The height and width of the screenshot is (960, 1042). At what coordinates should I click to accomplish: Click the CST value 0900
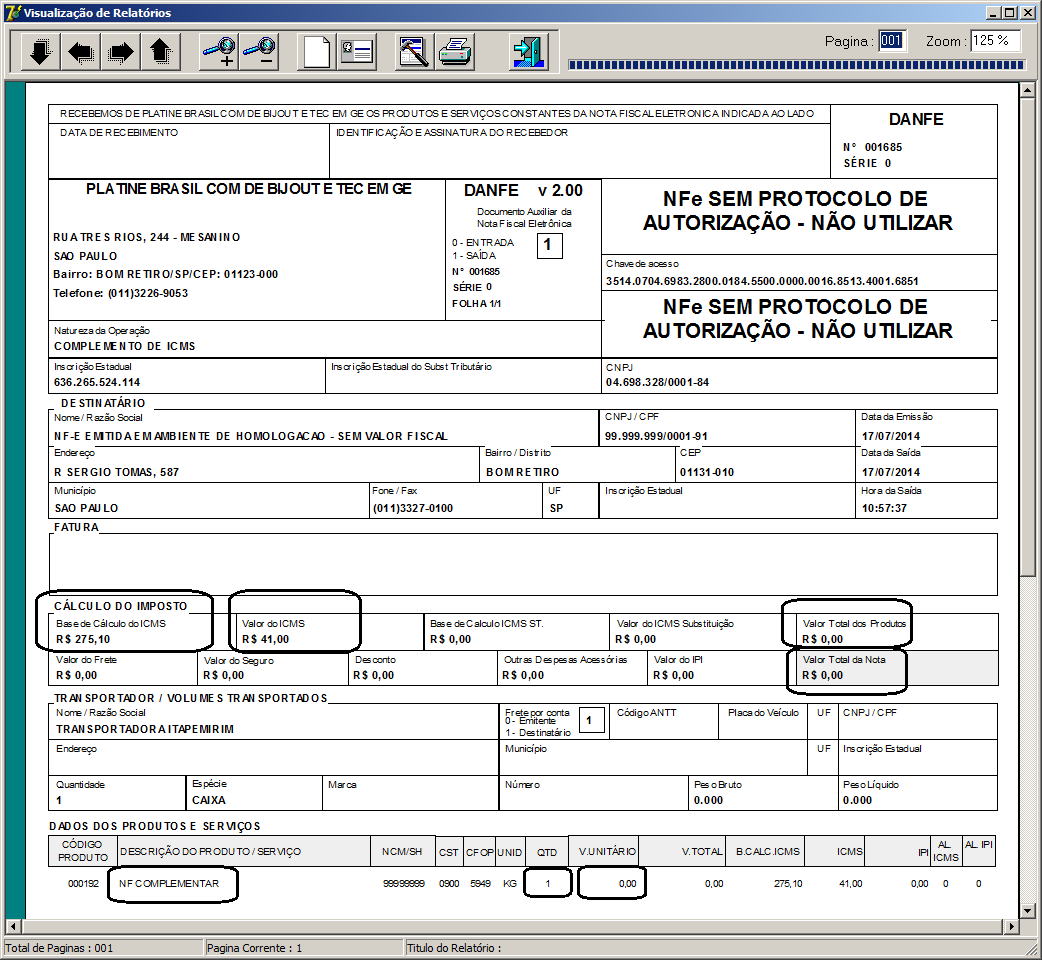(x=449, y=884)
